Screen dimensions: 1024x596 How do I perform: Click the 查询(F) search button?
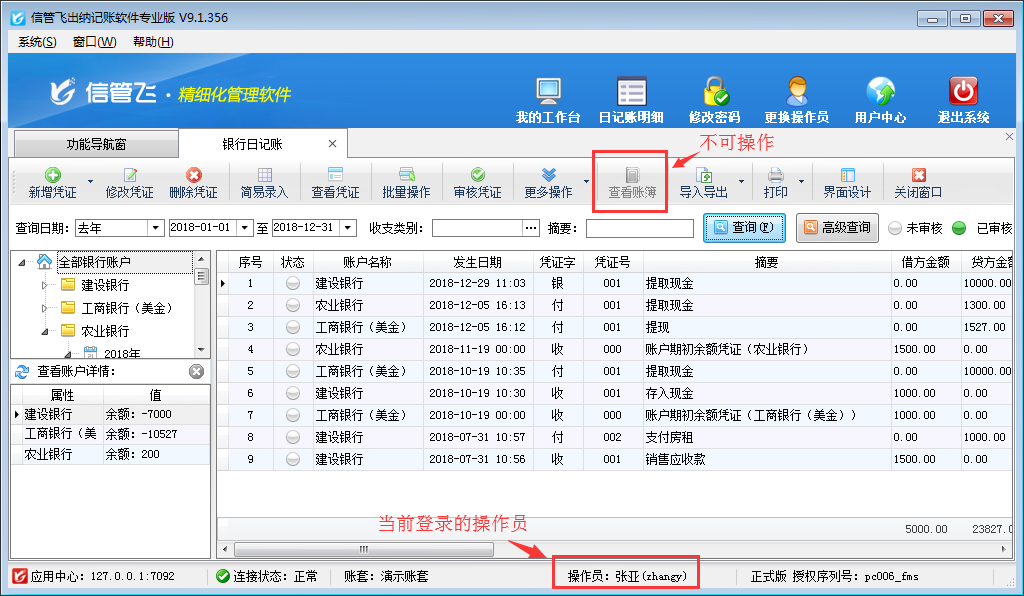(744, 228)
